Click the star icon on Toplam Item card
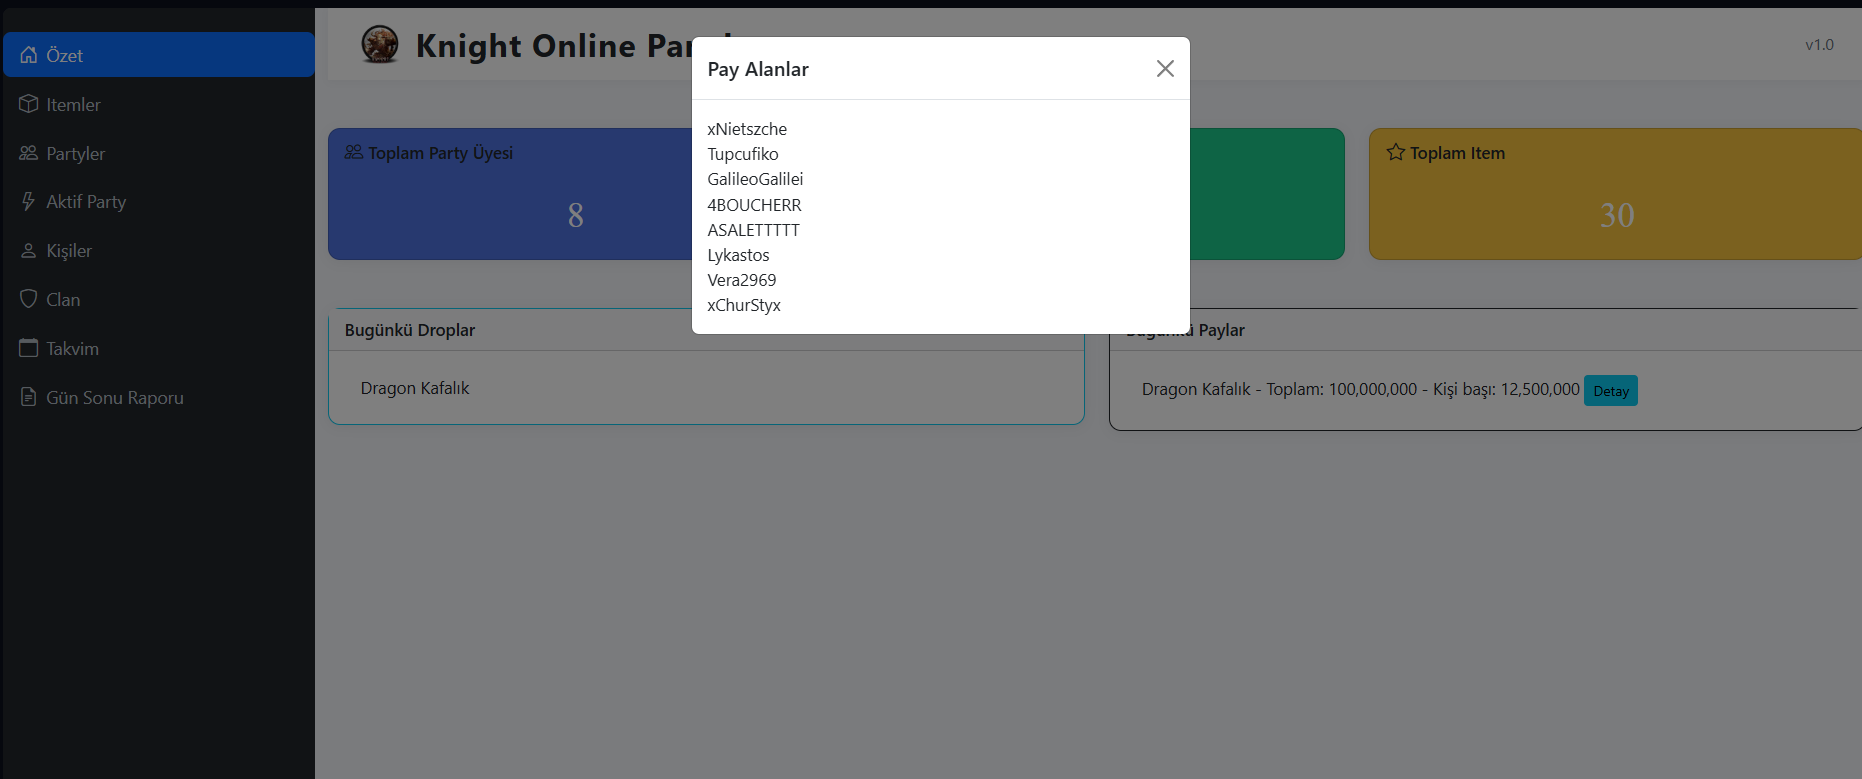The width and height of the screenshot is (1862, 779). 1396,152
